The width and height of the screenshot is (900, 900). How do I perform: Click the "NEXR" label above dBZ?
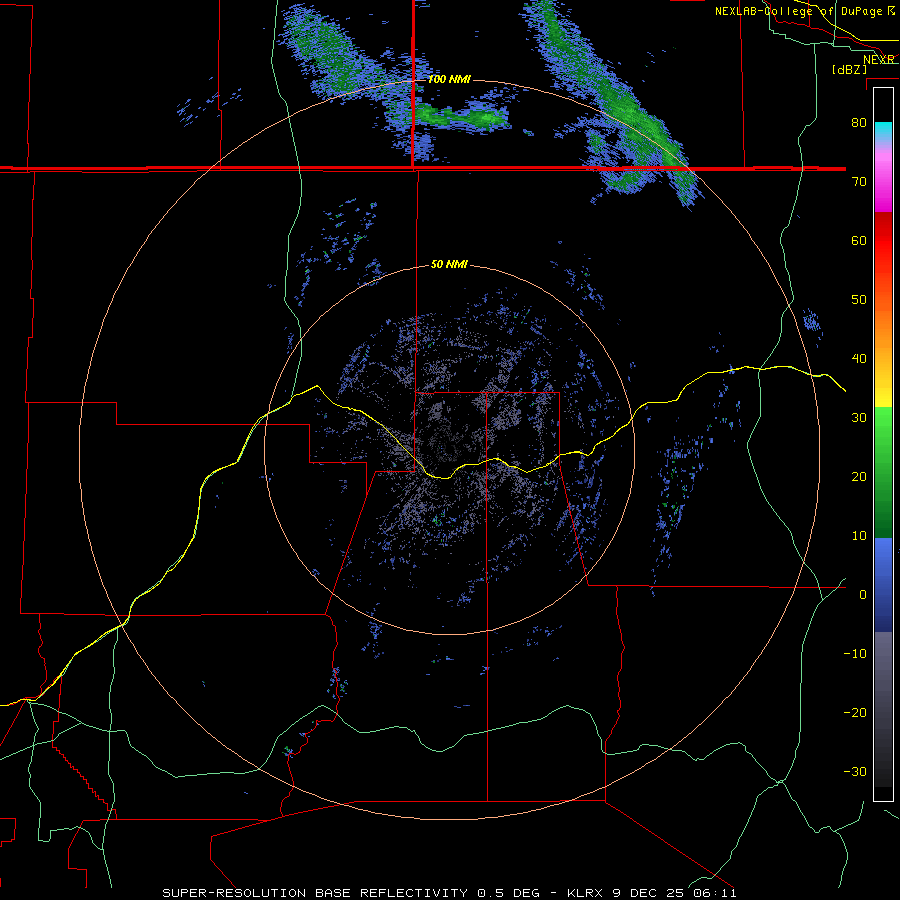(879, 59)
